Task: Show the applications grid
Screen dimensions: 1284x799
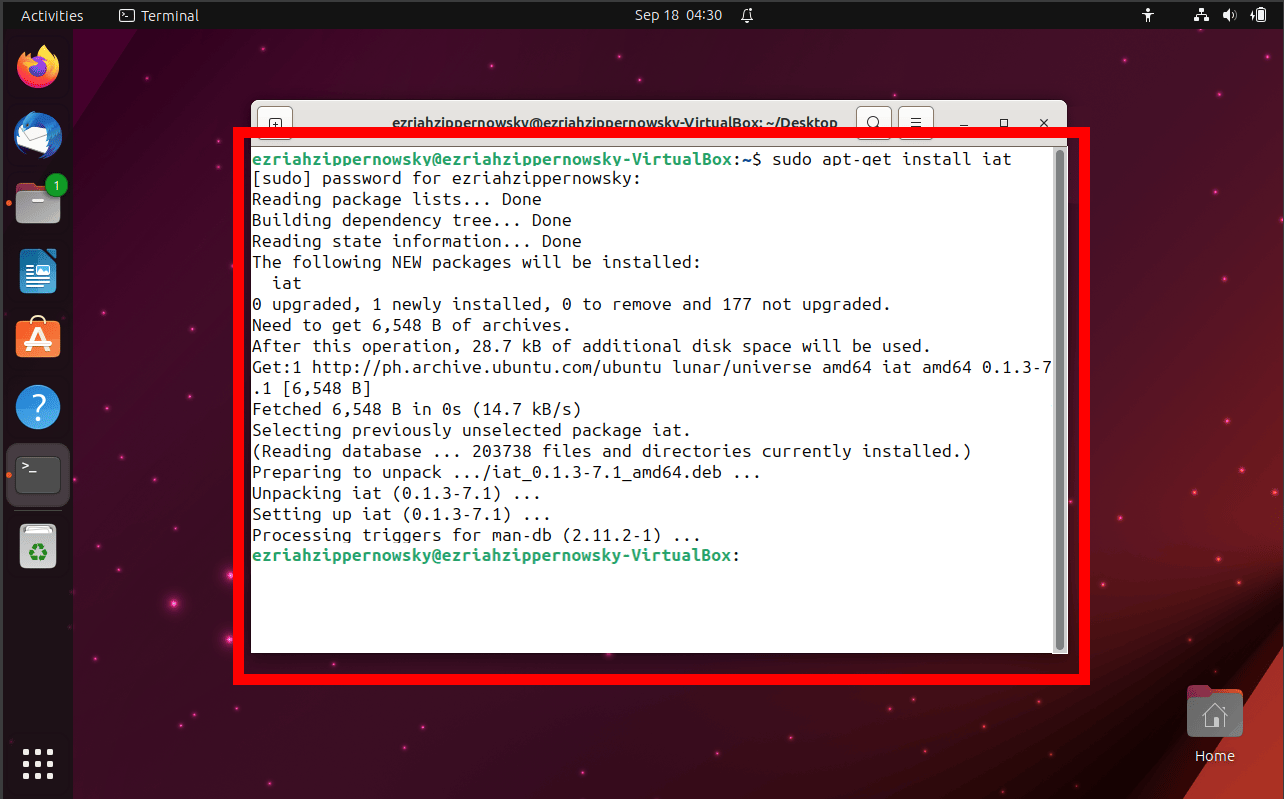Action: pos(37,763)
